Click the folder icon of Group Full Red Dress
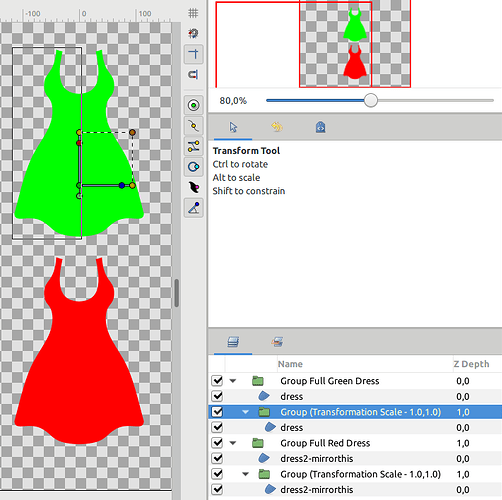The height and width of the screenshot is (500, 502). [x=258, y=443]
